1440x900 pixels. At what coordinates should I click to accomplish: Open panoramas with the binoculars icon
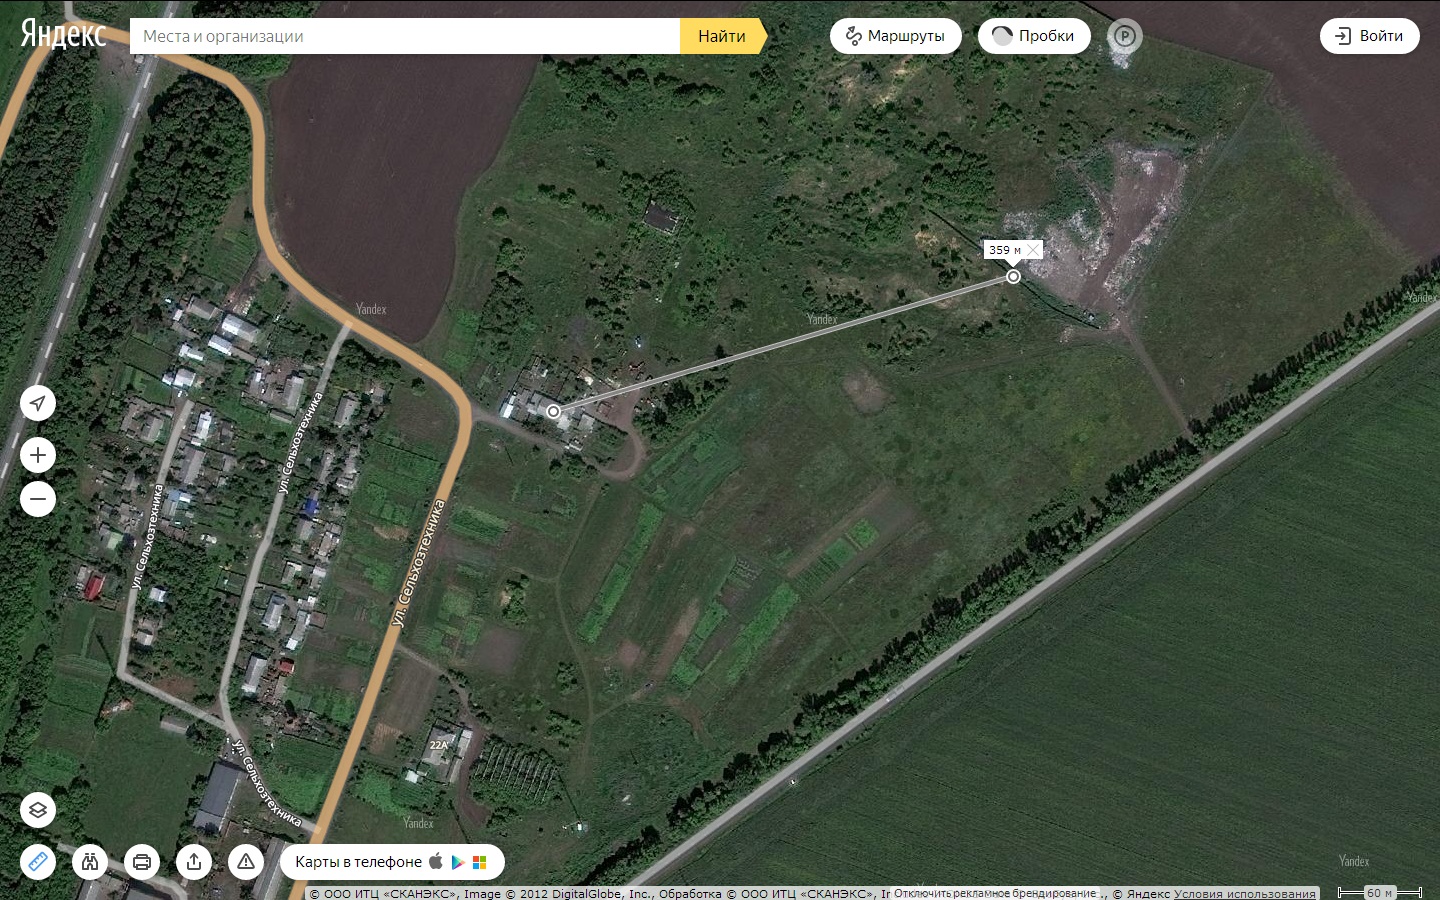(90, 861)
